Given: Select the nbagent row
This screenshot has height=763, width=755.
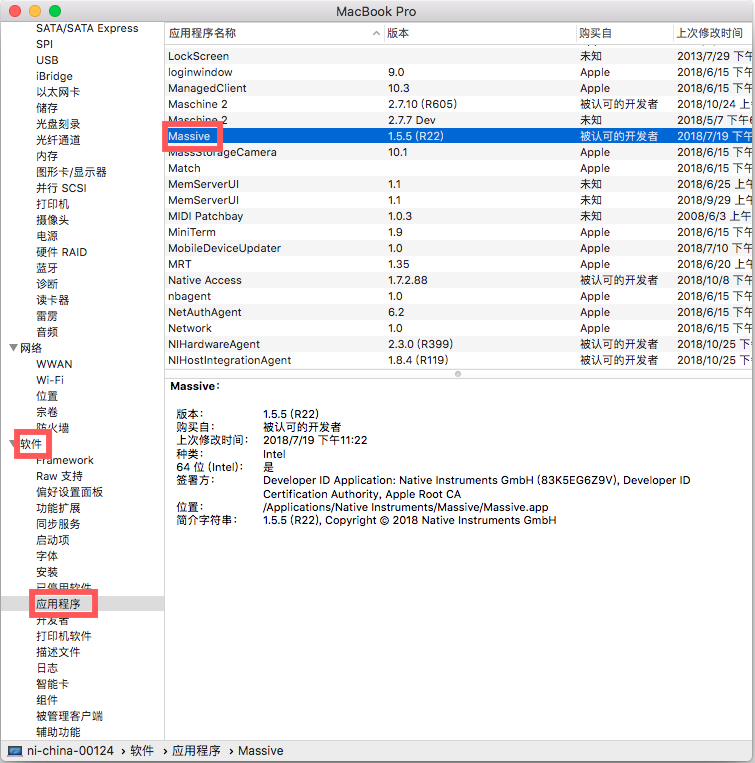Looking at the screenshot, I should click(458, 296).
